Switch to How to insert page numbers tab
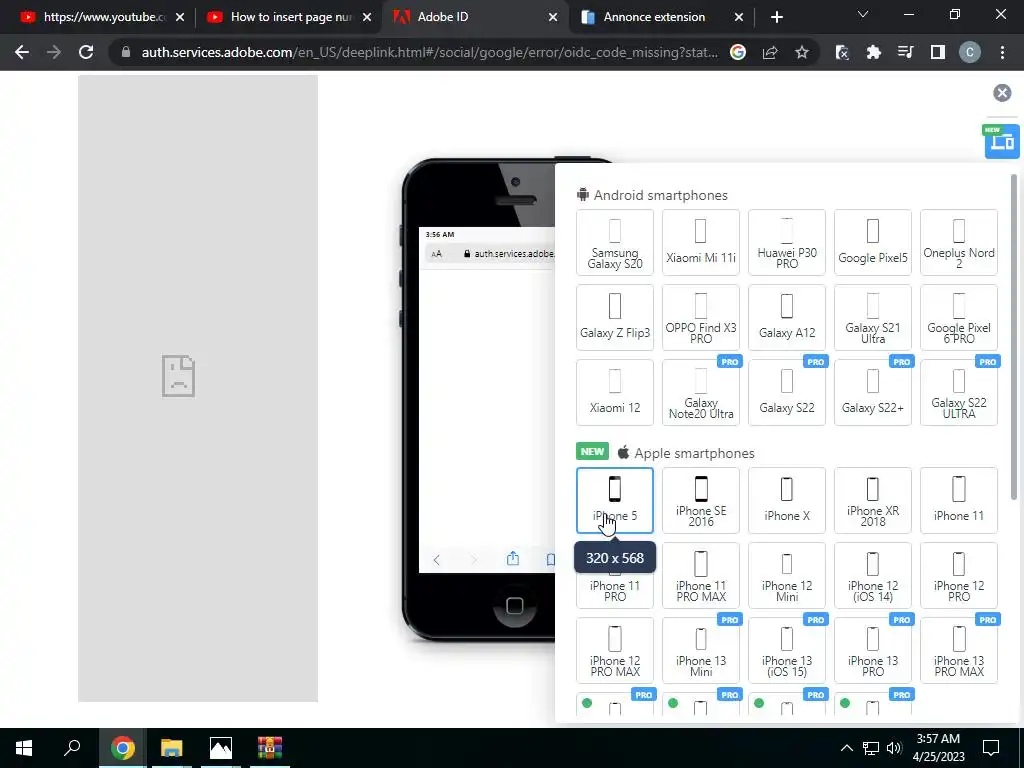Screen dimensions: 1024x768 (x=289, y=17)
